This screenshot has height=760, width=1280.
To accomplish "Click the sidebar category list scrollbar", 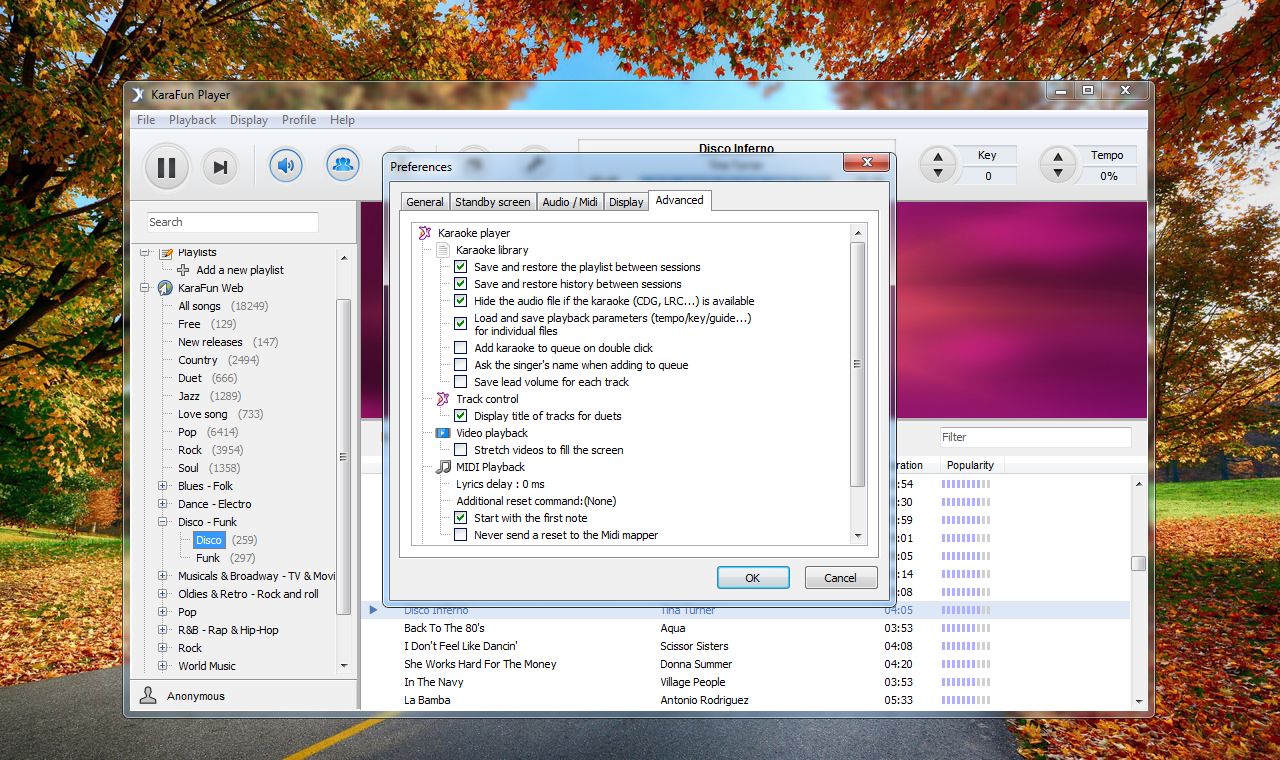I will pos(344,456).
